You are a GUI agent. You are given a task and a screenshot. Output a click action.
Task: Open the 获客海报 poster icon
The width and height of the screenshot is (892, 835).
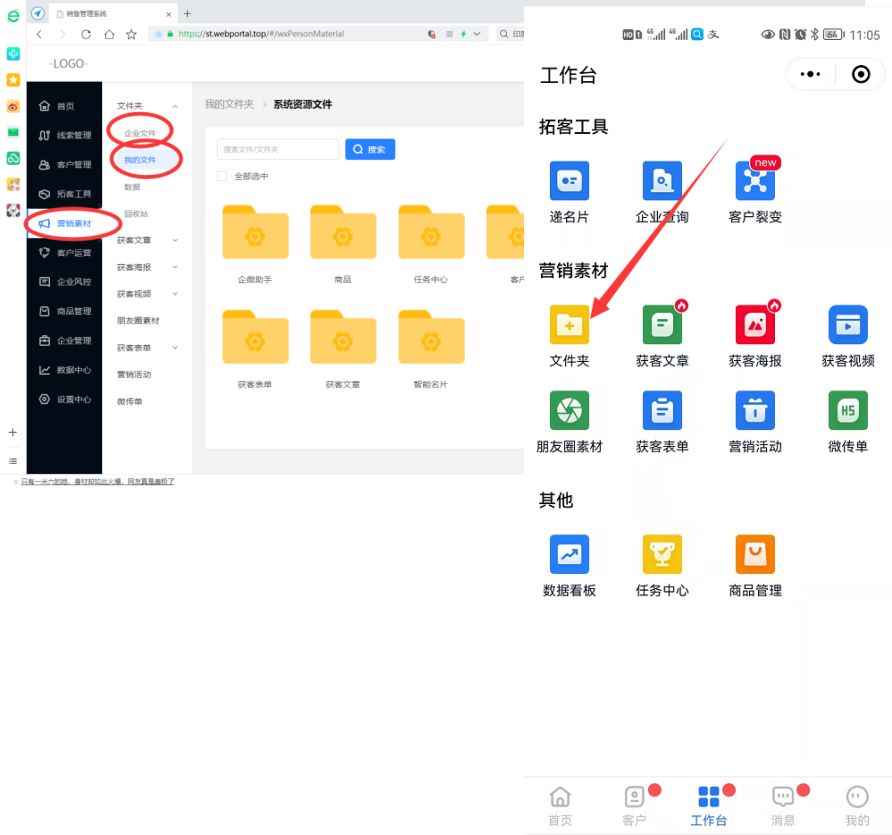(755, 325)
